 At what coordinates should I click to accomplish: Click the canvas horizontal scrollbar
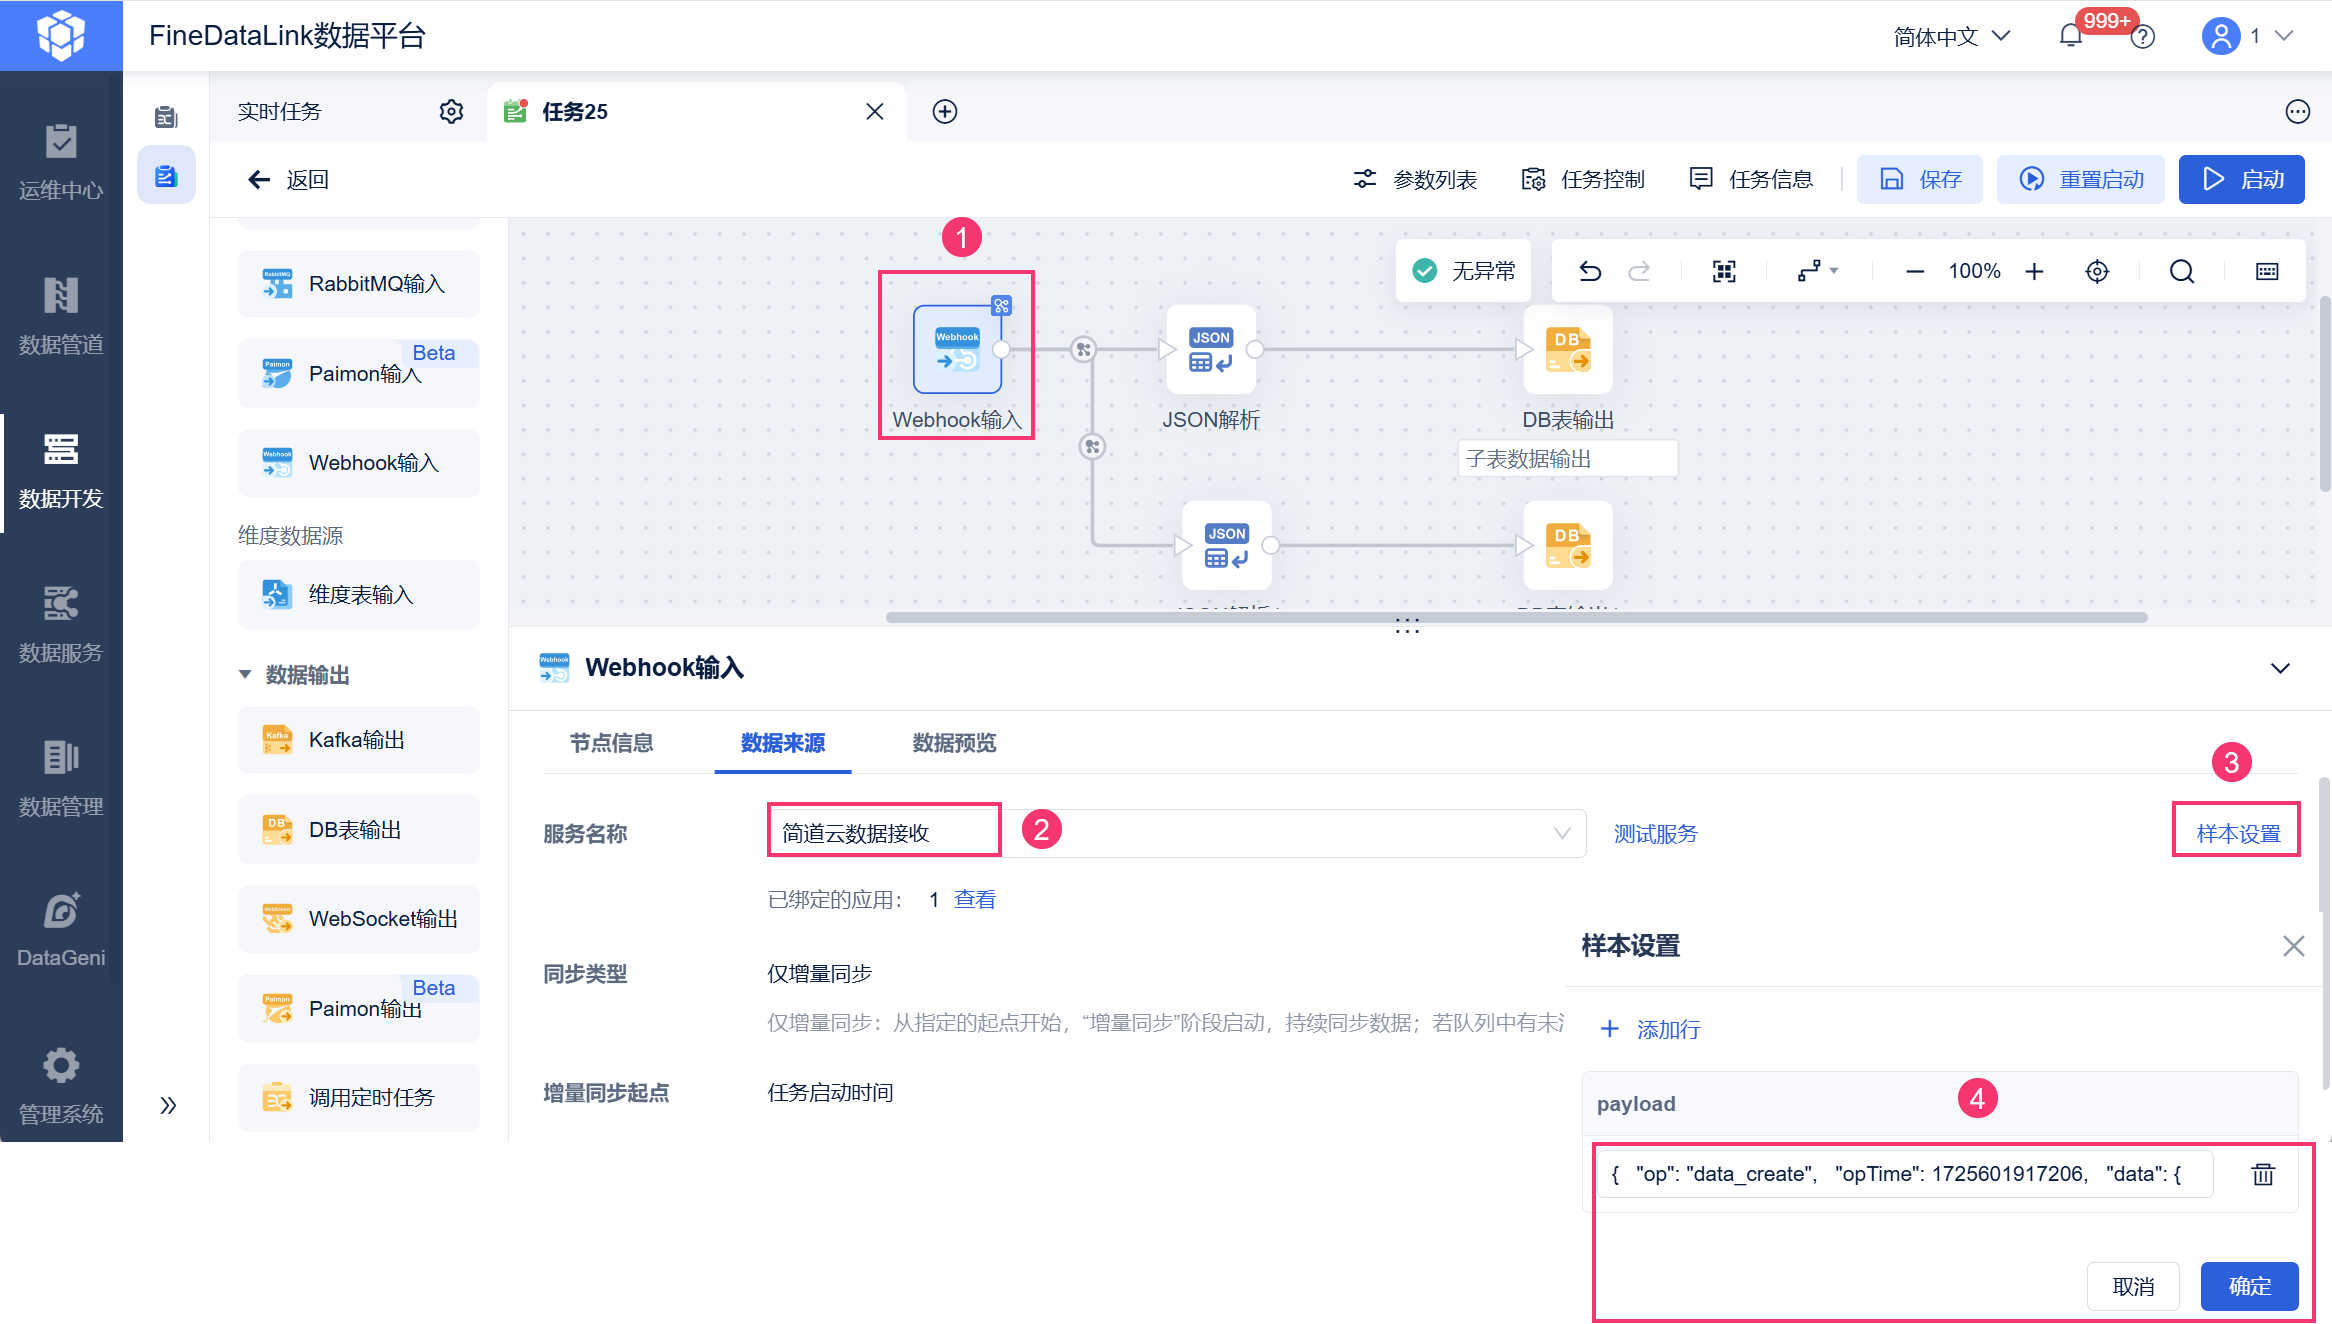[1516, 617]
